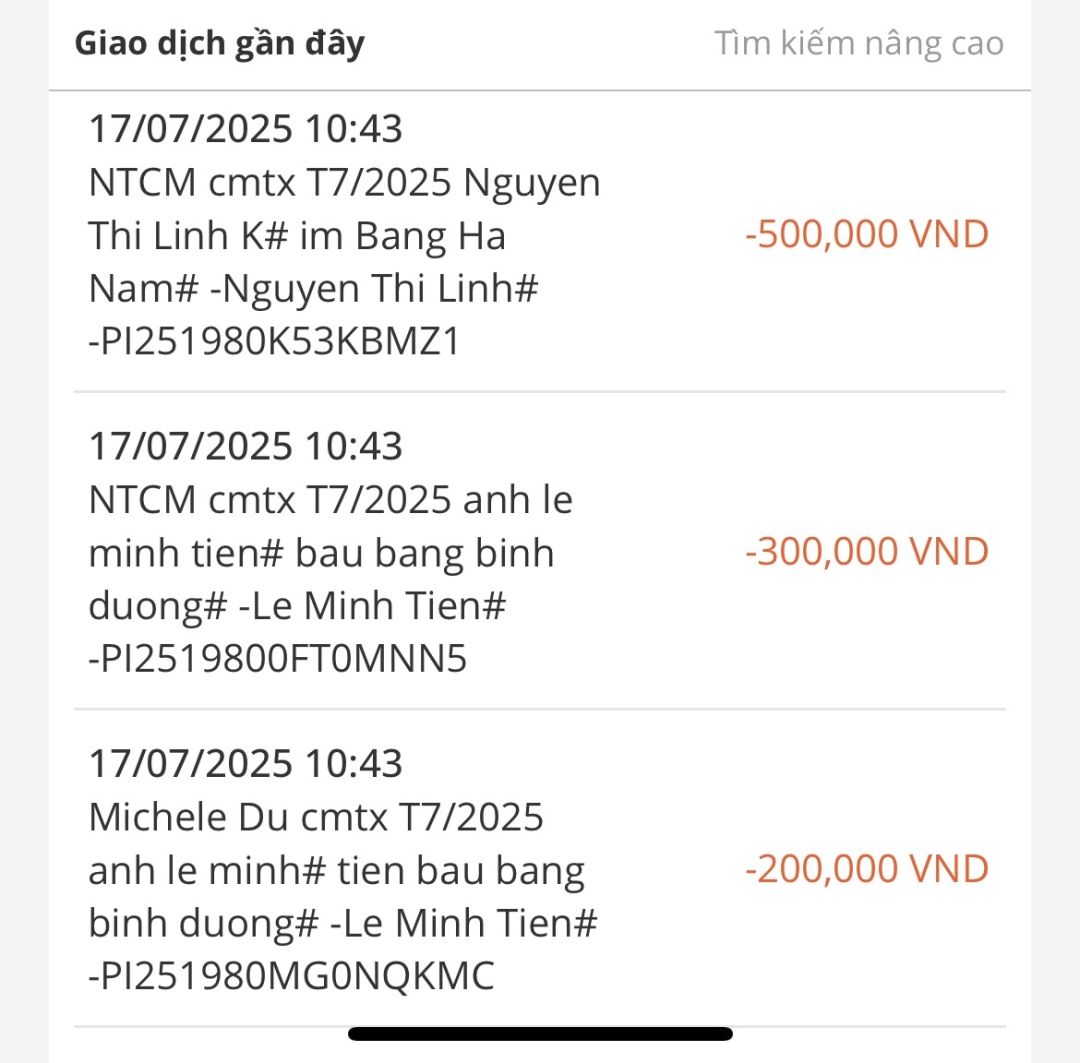Open the transaction starting with Michele Du
Viewport: 1080px width, 1063px height.
(316, 818)
